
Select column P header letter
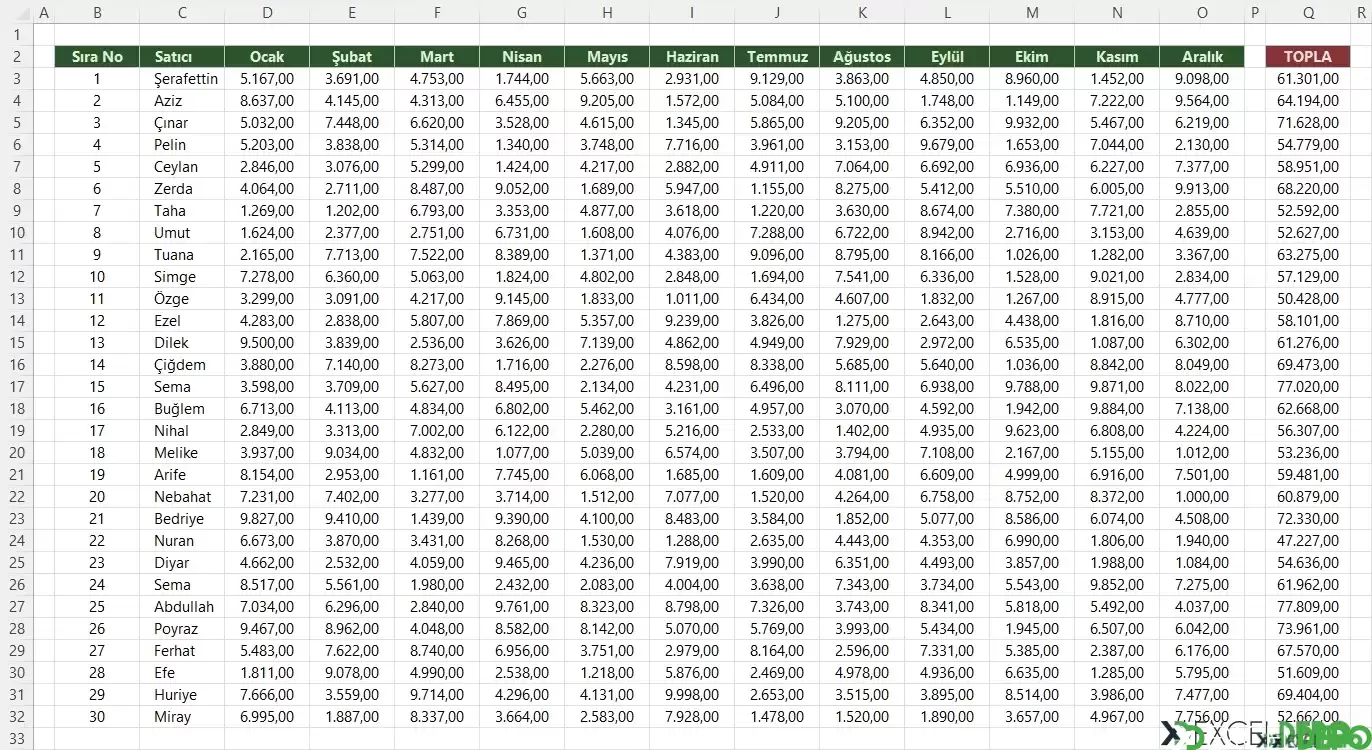(1255, 13)
